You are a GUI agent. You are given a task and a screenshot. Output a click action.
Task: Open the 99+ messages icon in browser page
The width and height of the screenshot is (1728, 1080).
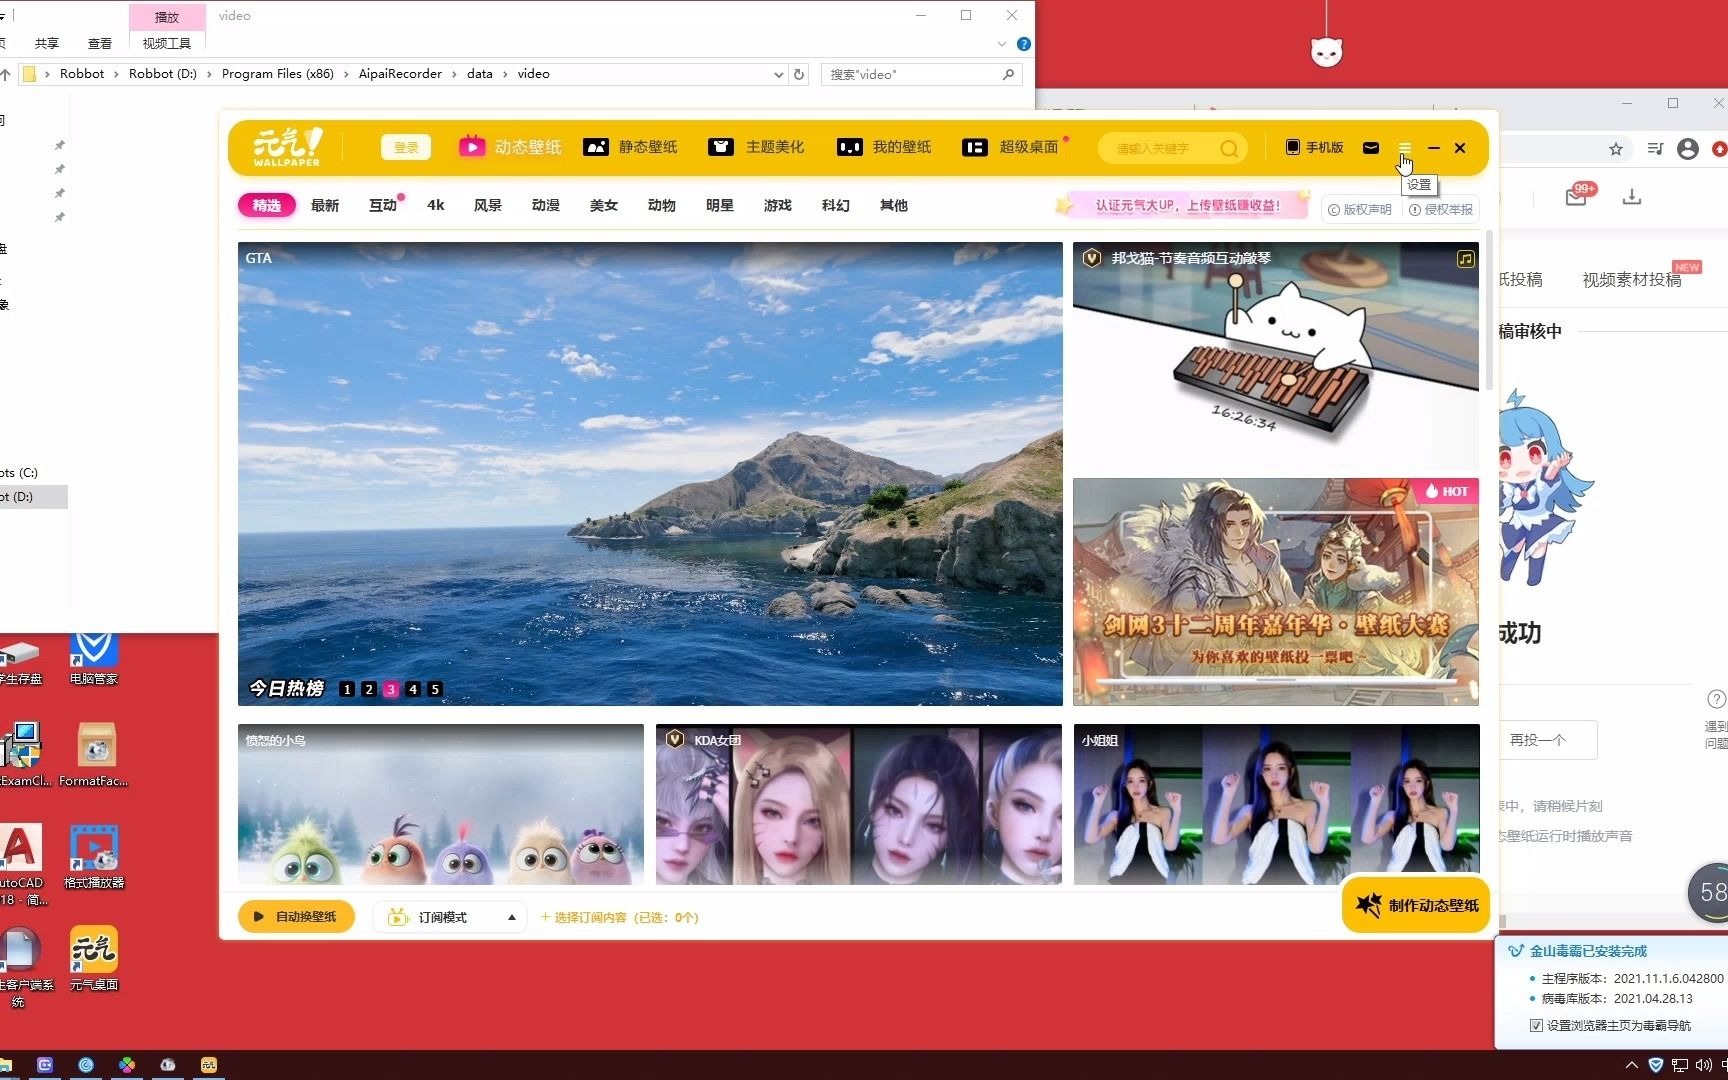[x=1577, y=195]
